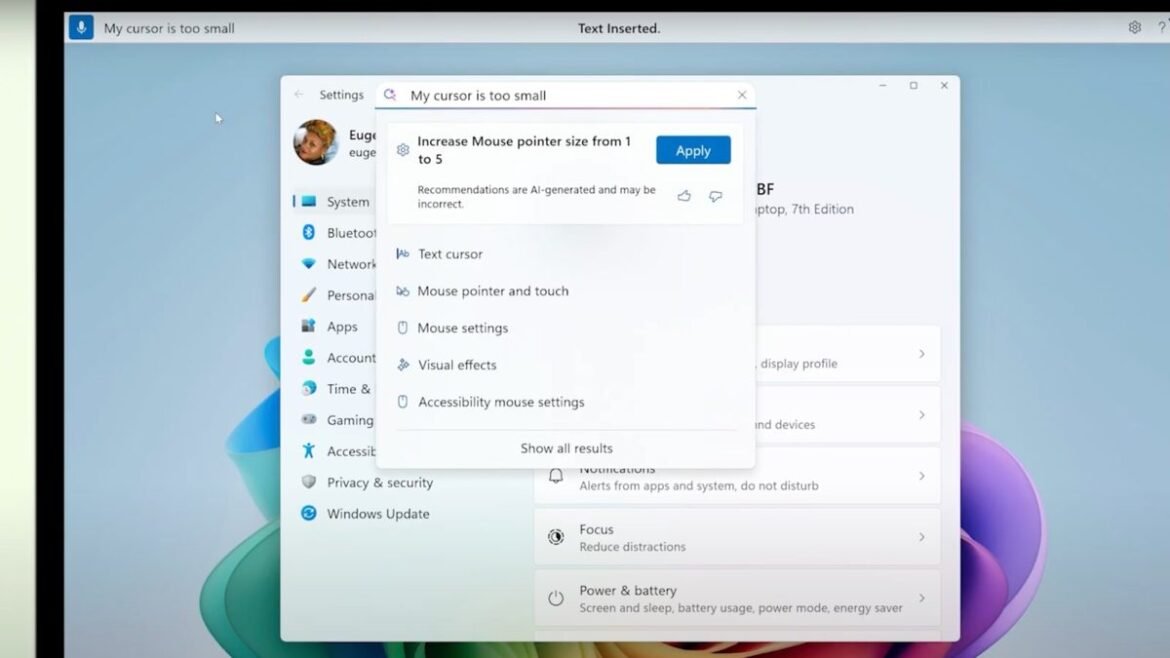Viewport: 1170px width, 658px height.
Task: Expand the Focus settings row
Action: [737, 537]
